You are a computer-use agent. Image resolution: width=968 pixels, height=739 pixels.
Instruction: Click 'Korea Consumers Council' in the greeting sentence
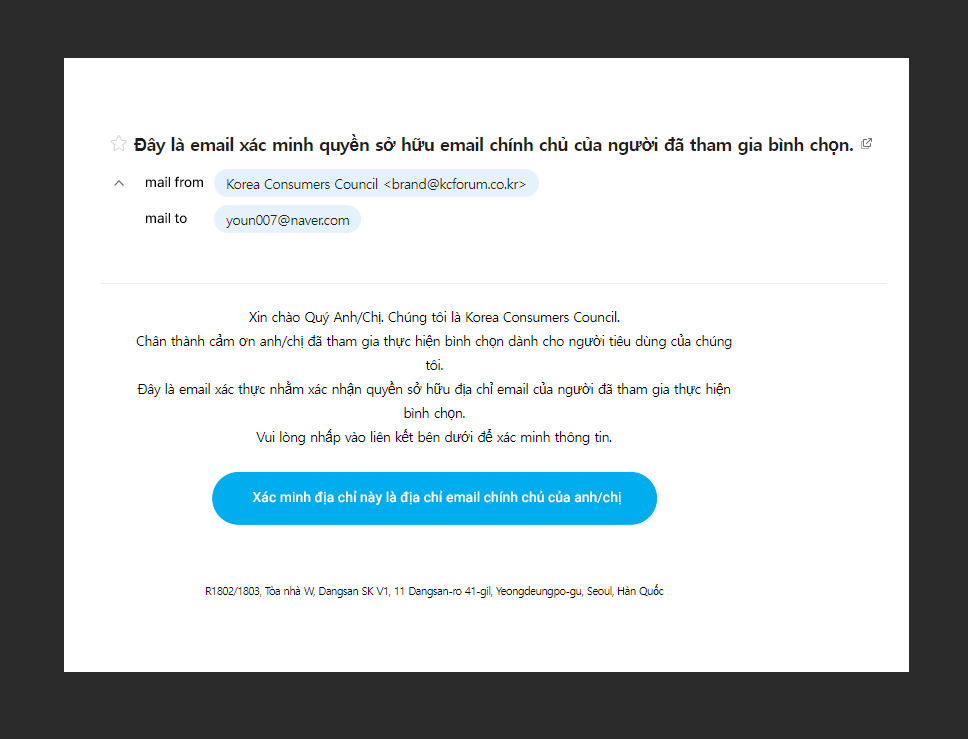click(541, 317)
